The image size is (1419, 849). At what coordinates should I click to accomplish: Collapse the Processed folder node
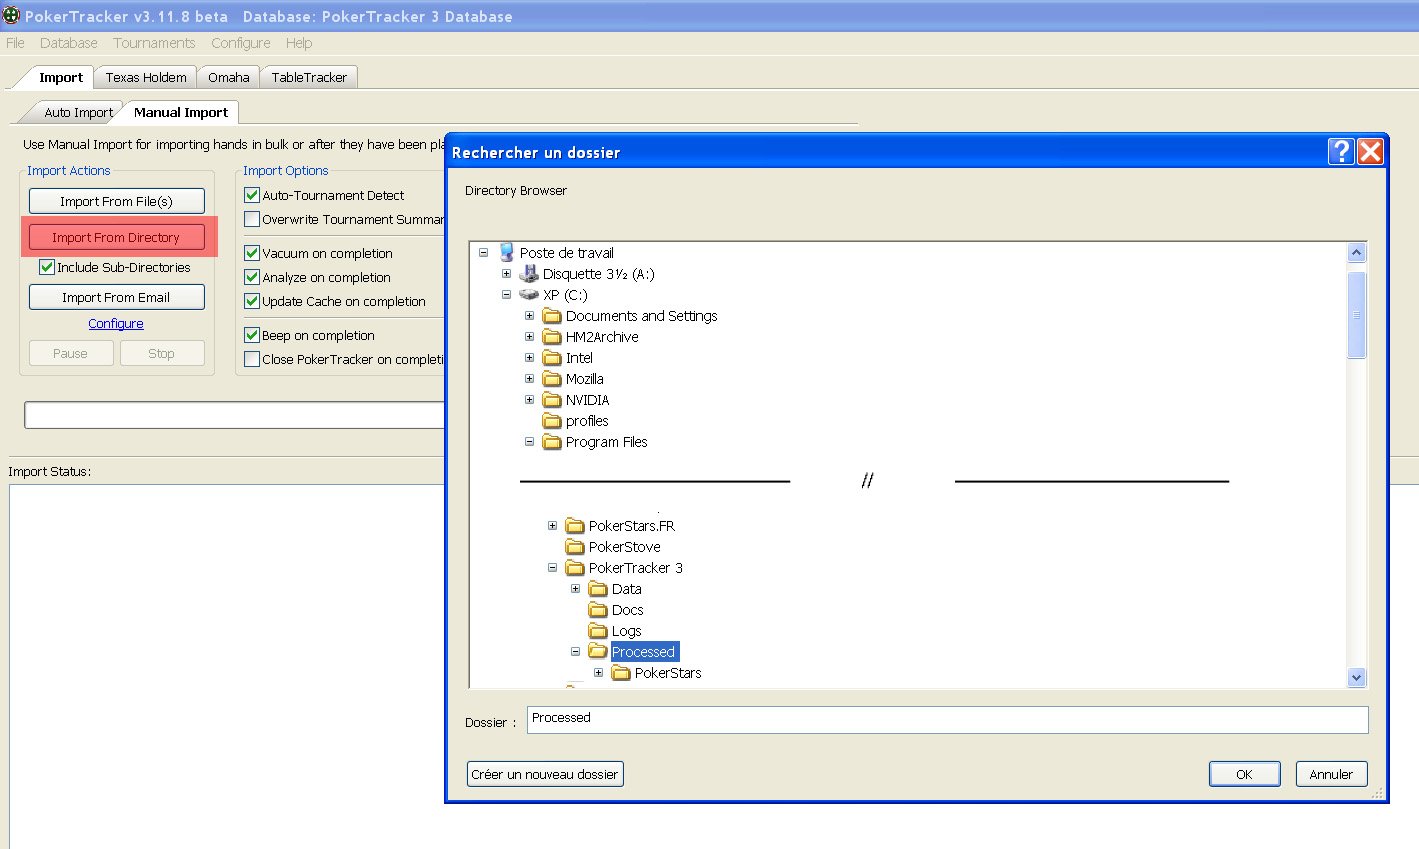pos(575,652)
